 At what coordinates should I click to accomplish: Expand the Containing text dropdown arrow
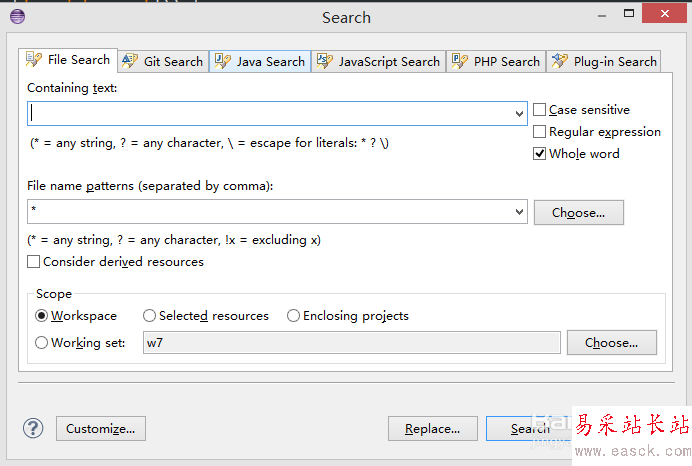(519, 114)
